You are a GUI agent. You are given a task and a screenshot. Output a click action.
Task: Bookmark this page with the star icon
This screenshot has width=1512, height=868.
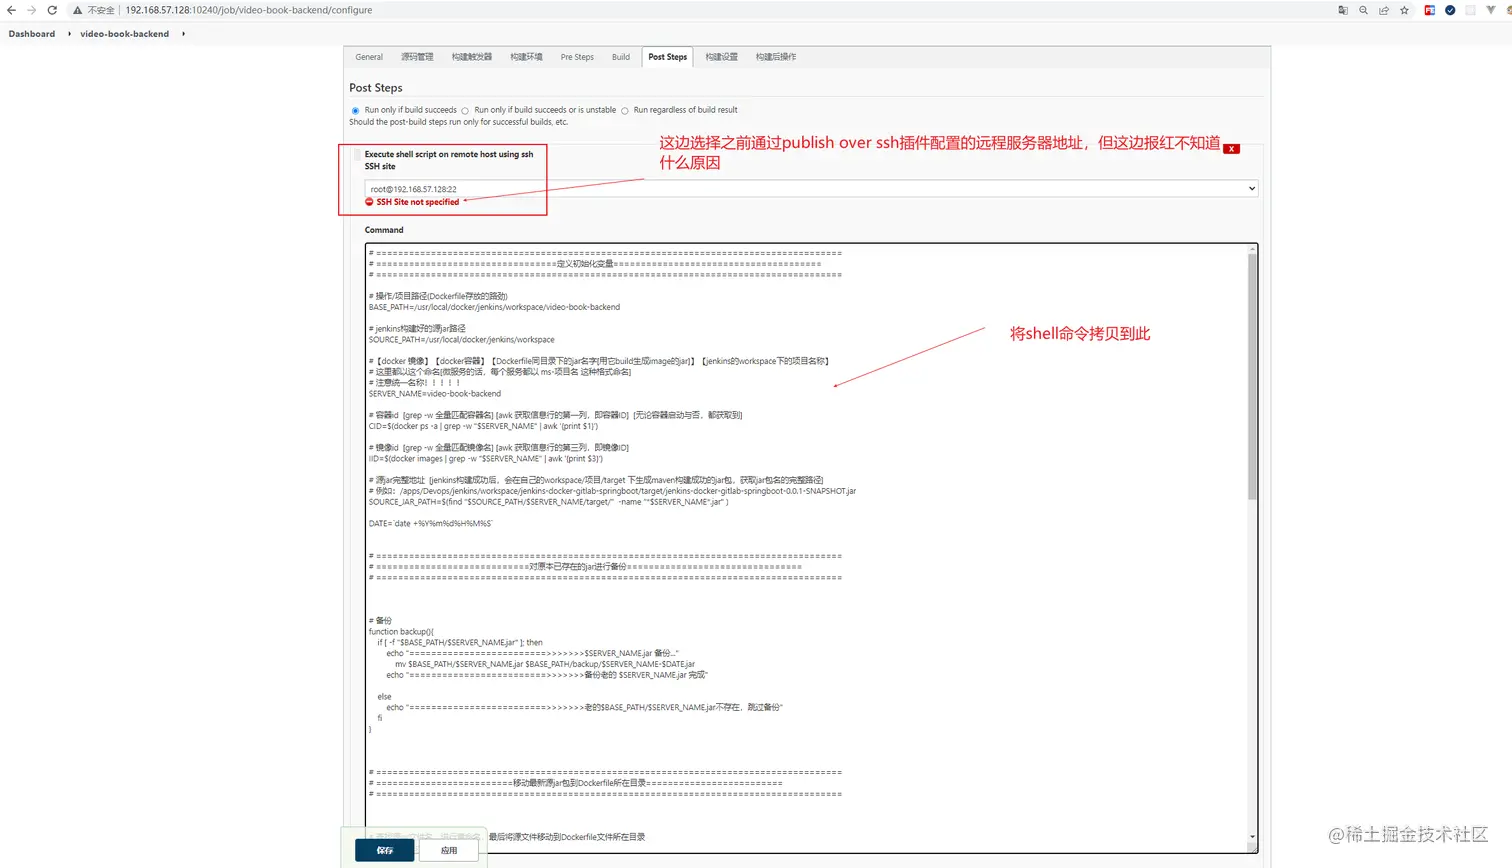pos(1404,10)
